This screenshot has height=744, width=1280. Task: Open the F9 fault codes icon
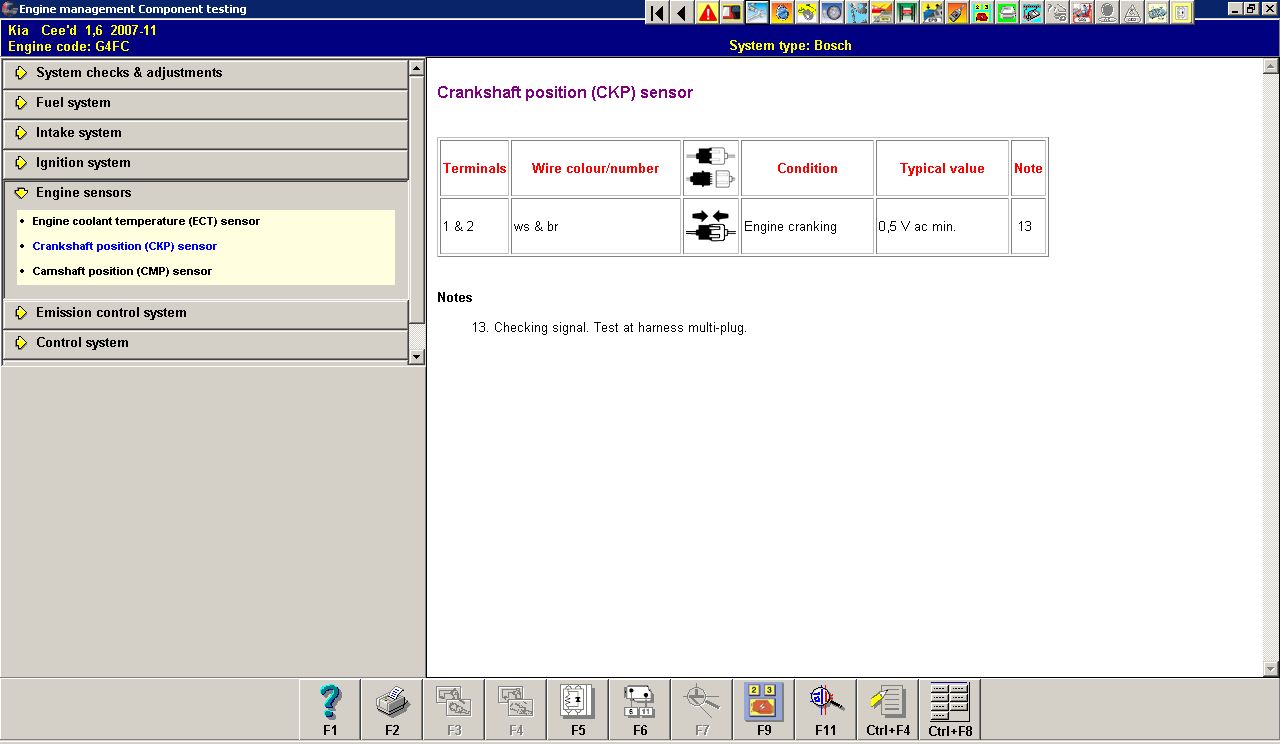click(x=764, y=709)
